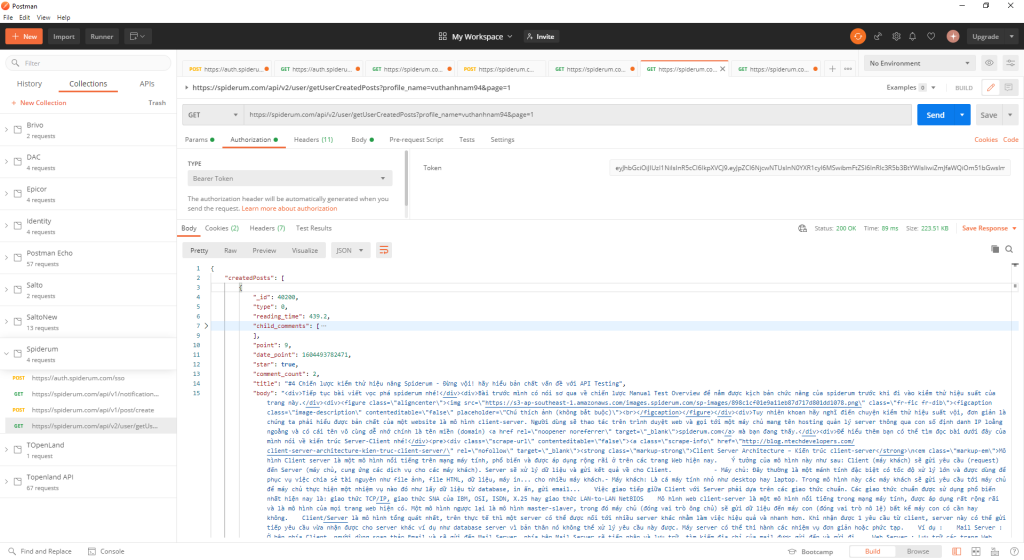The width and height of the screenshot is (1024, 560).
Task: Open the Headers (11) request tab
Action: click(313, 140)
